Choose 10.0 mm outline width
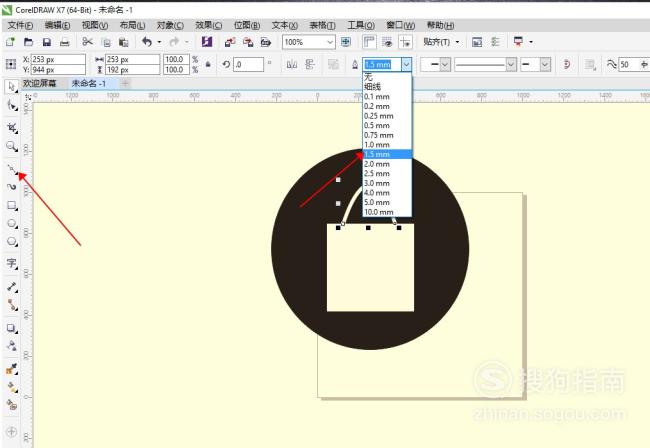This screenshot has width=650, height=448. 387,212
